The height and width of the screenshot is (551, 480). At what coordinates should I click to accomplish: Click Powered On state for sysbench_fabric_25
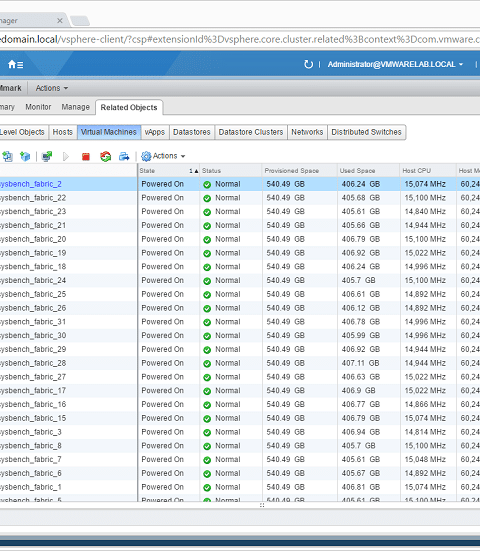(x=162, y=294)
